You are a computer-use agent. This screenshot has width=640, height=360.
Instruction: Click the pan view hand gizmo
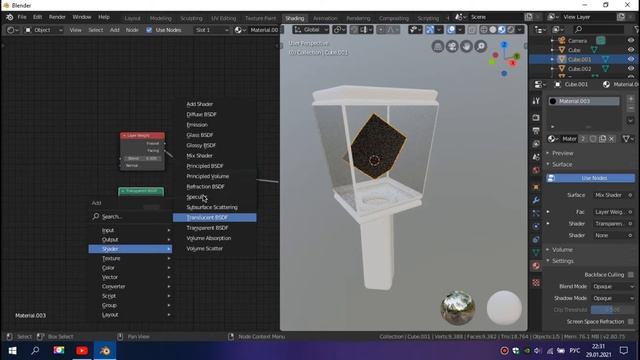click(467, 46)
